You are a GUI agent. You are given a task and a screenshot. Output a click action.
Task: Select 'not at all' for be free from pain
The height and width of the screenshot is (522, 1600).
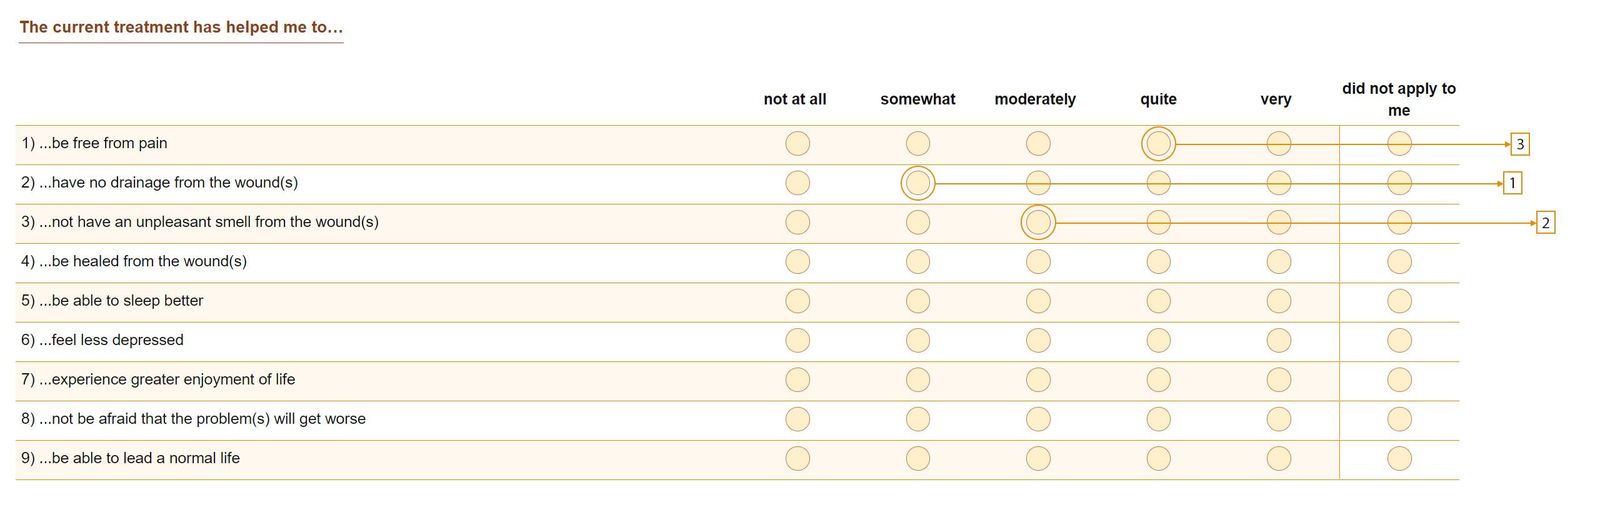(x=797, y=144)
